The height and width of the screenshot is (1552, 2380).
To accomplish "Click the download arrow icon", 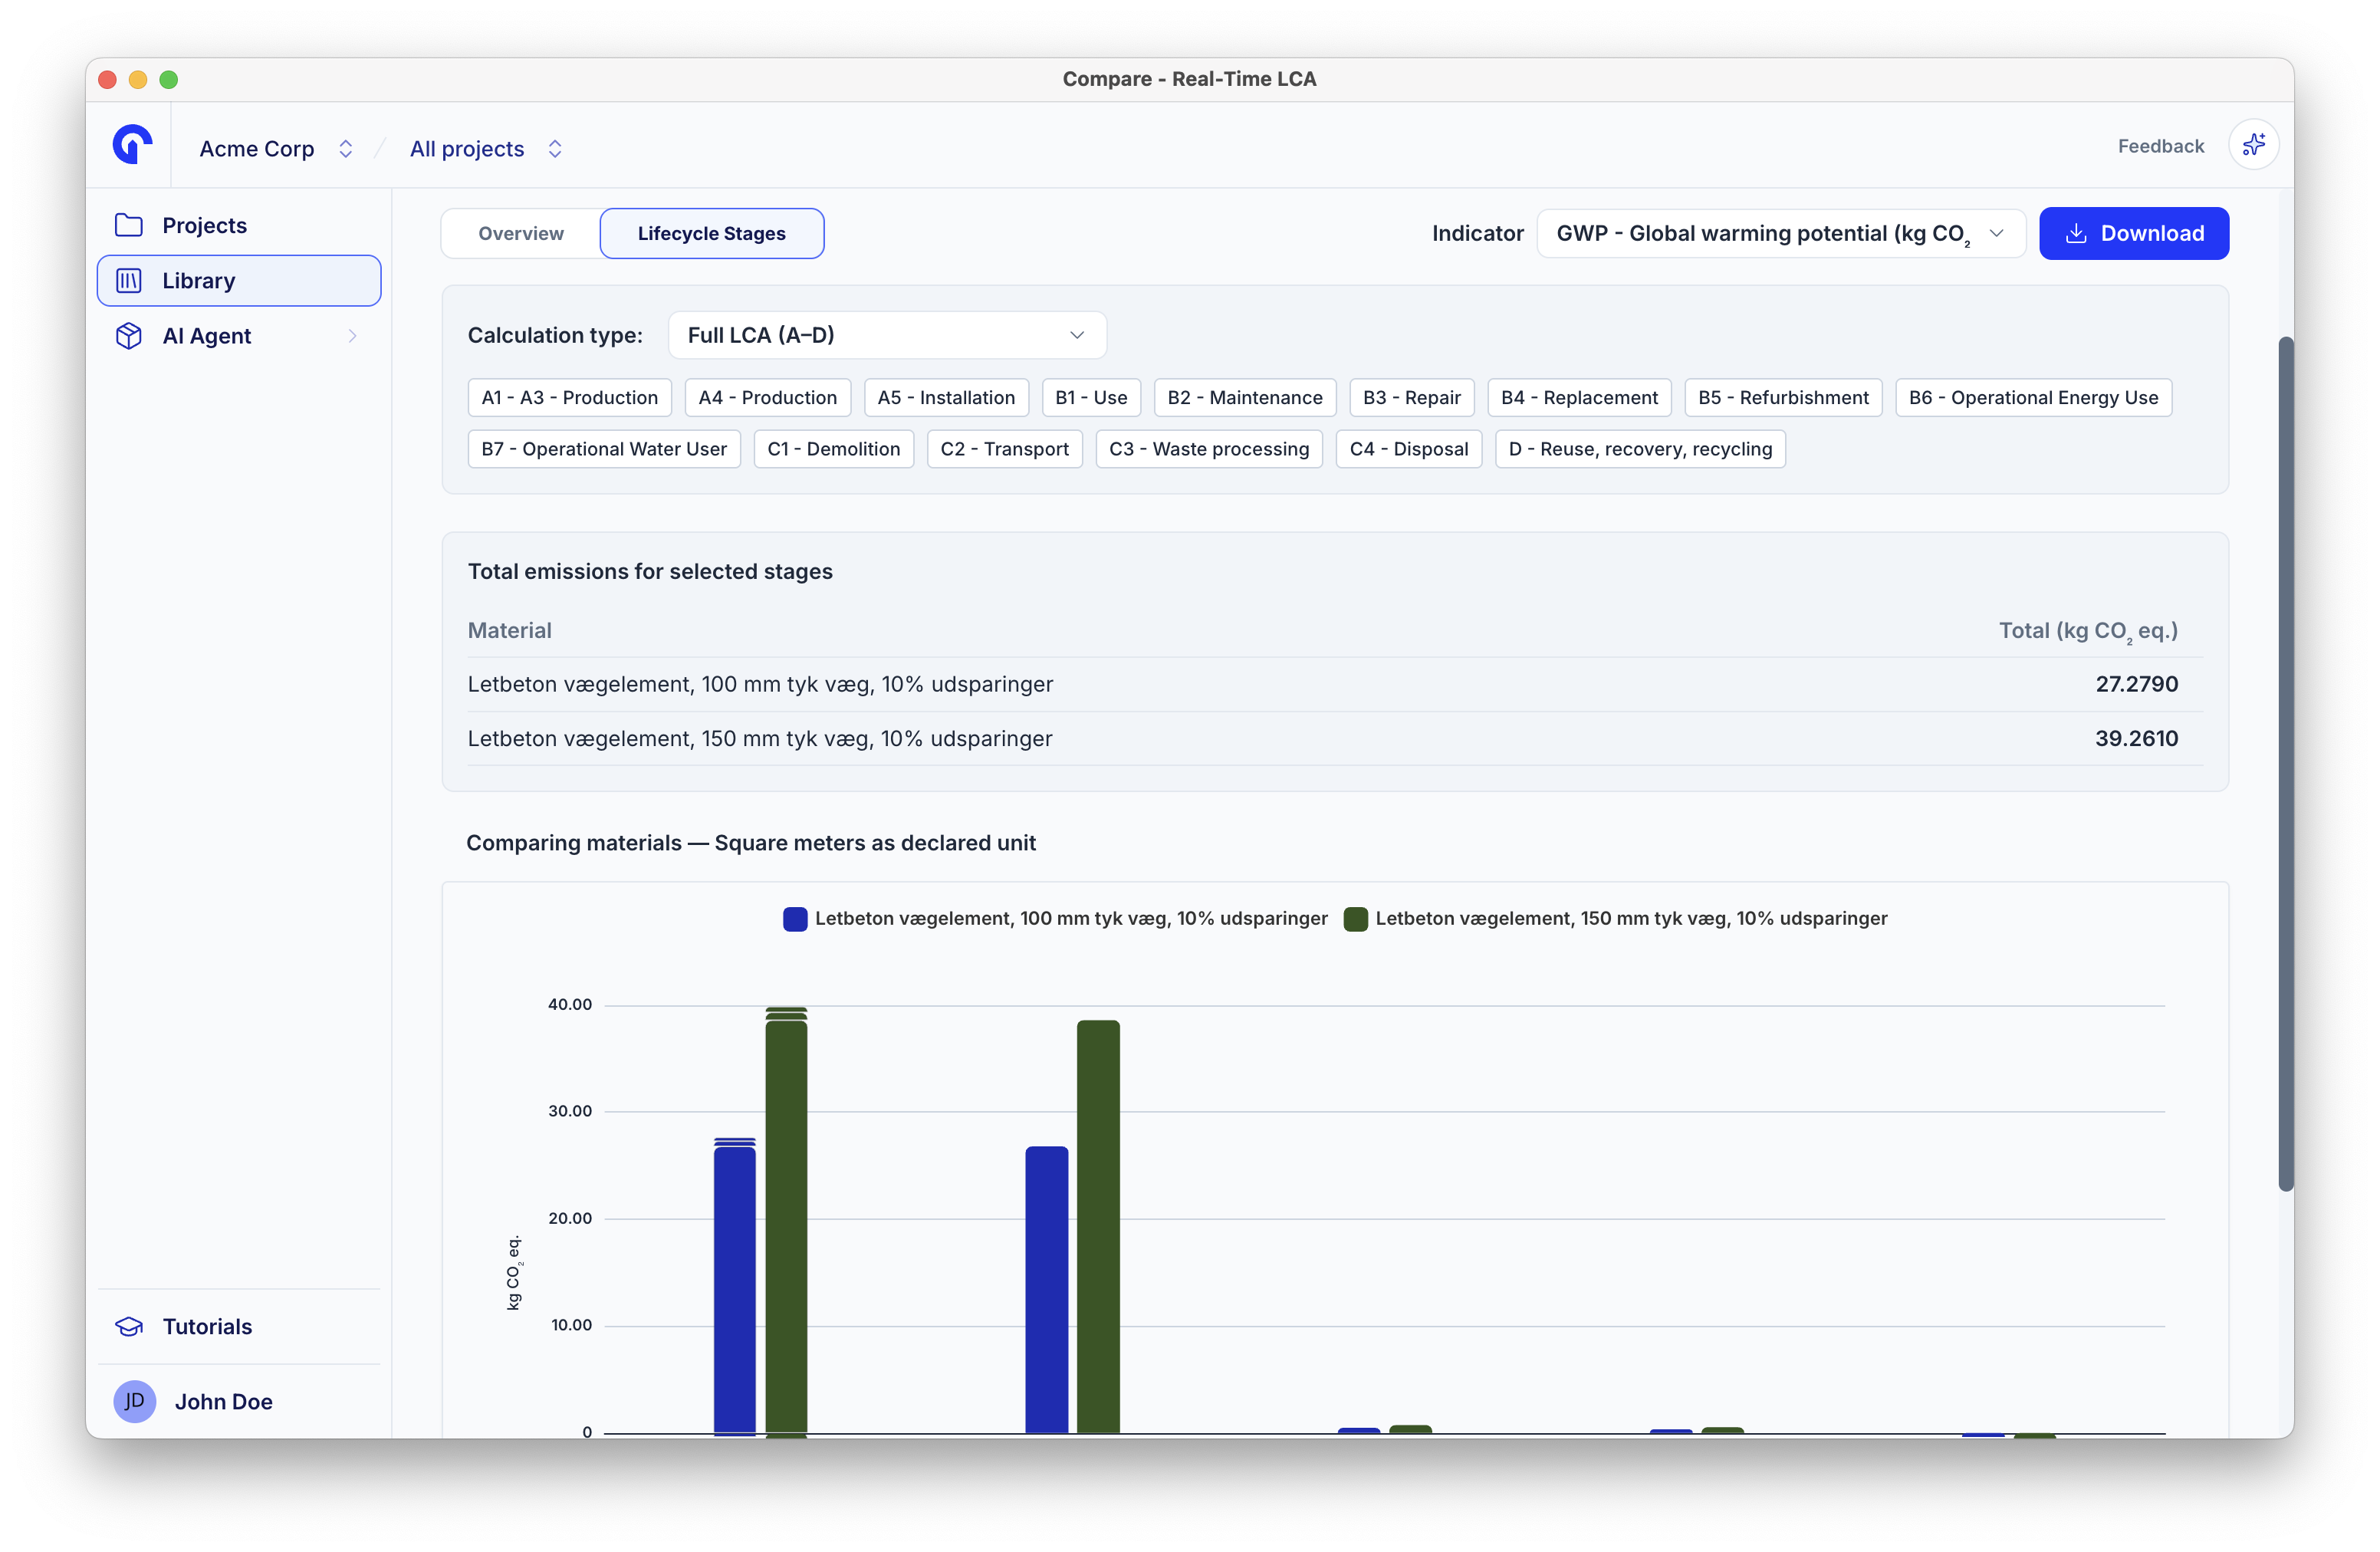I will [x=2076, y=233].
